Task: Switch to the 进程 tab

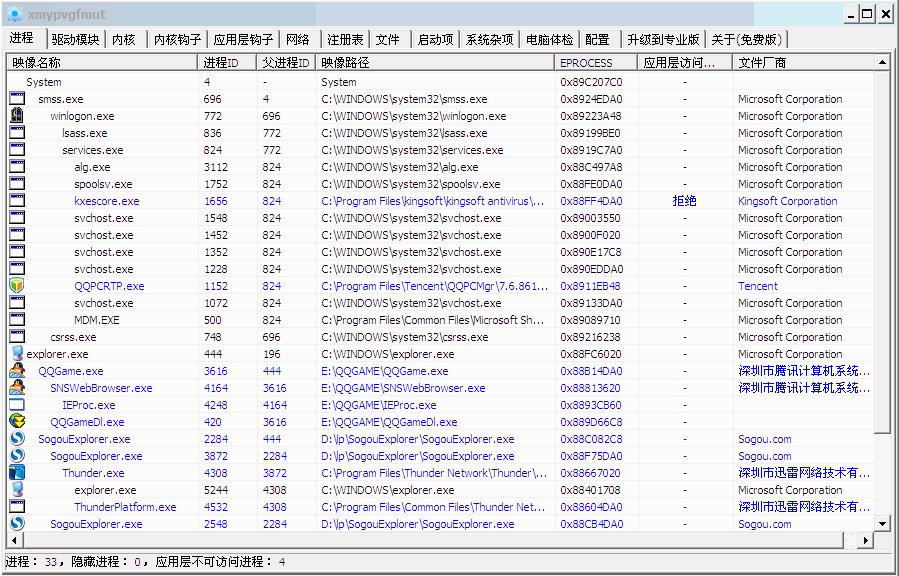Action: 22,38
